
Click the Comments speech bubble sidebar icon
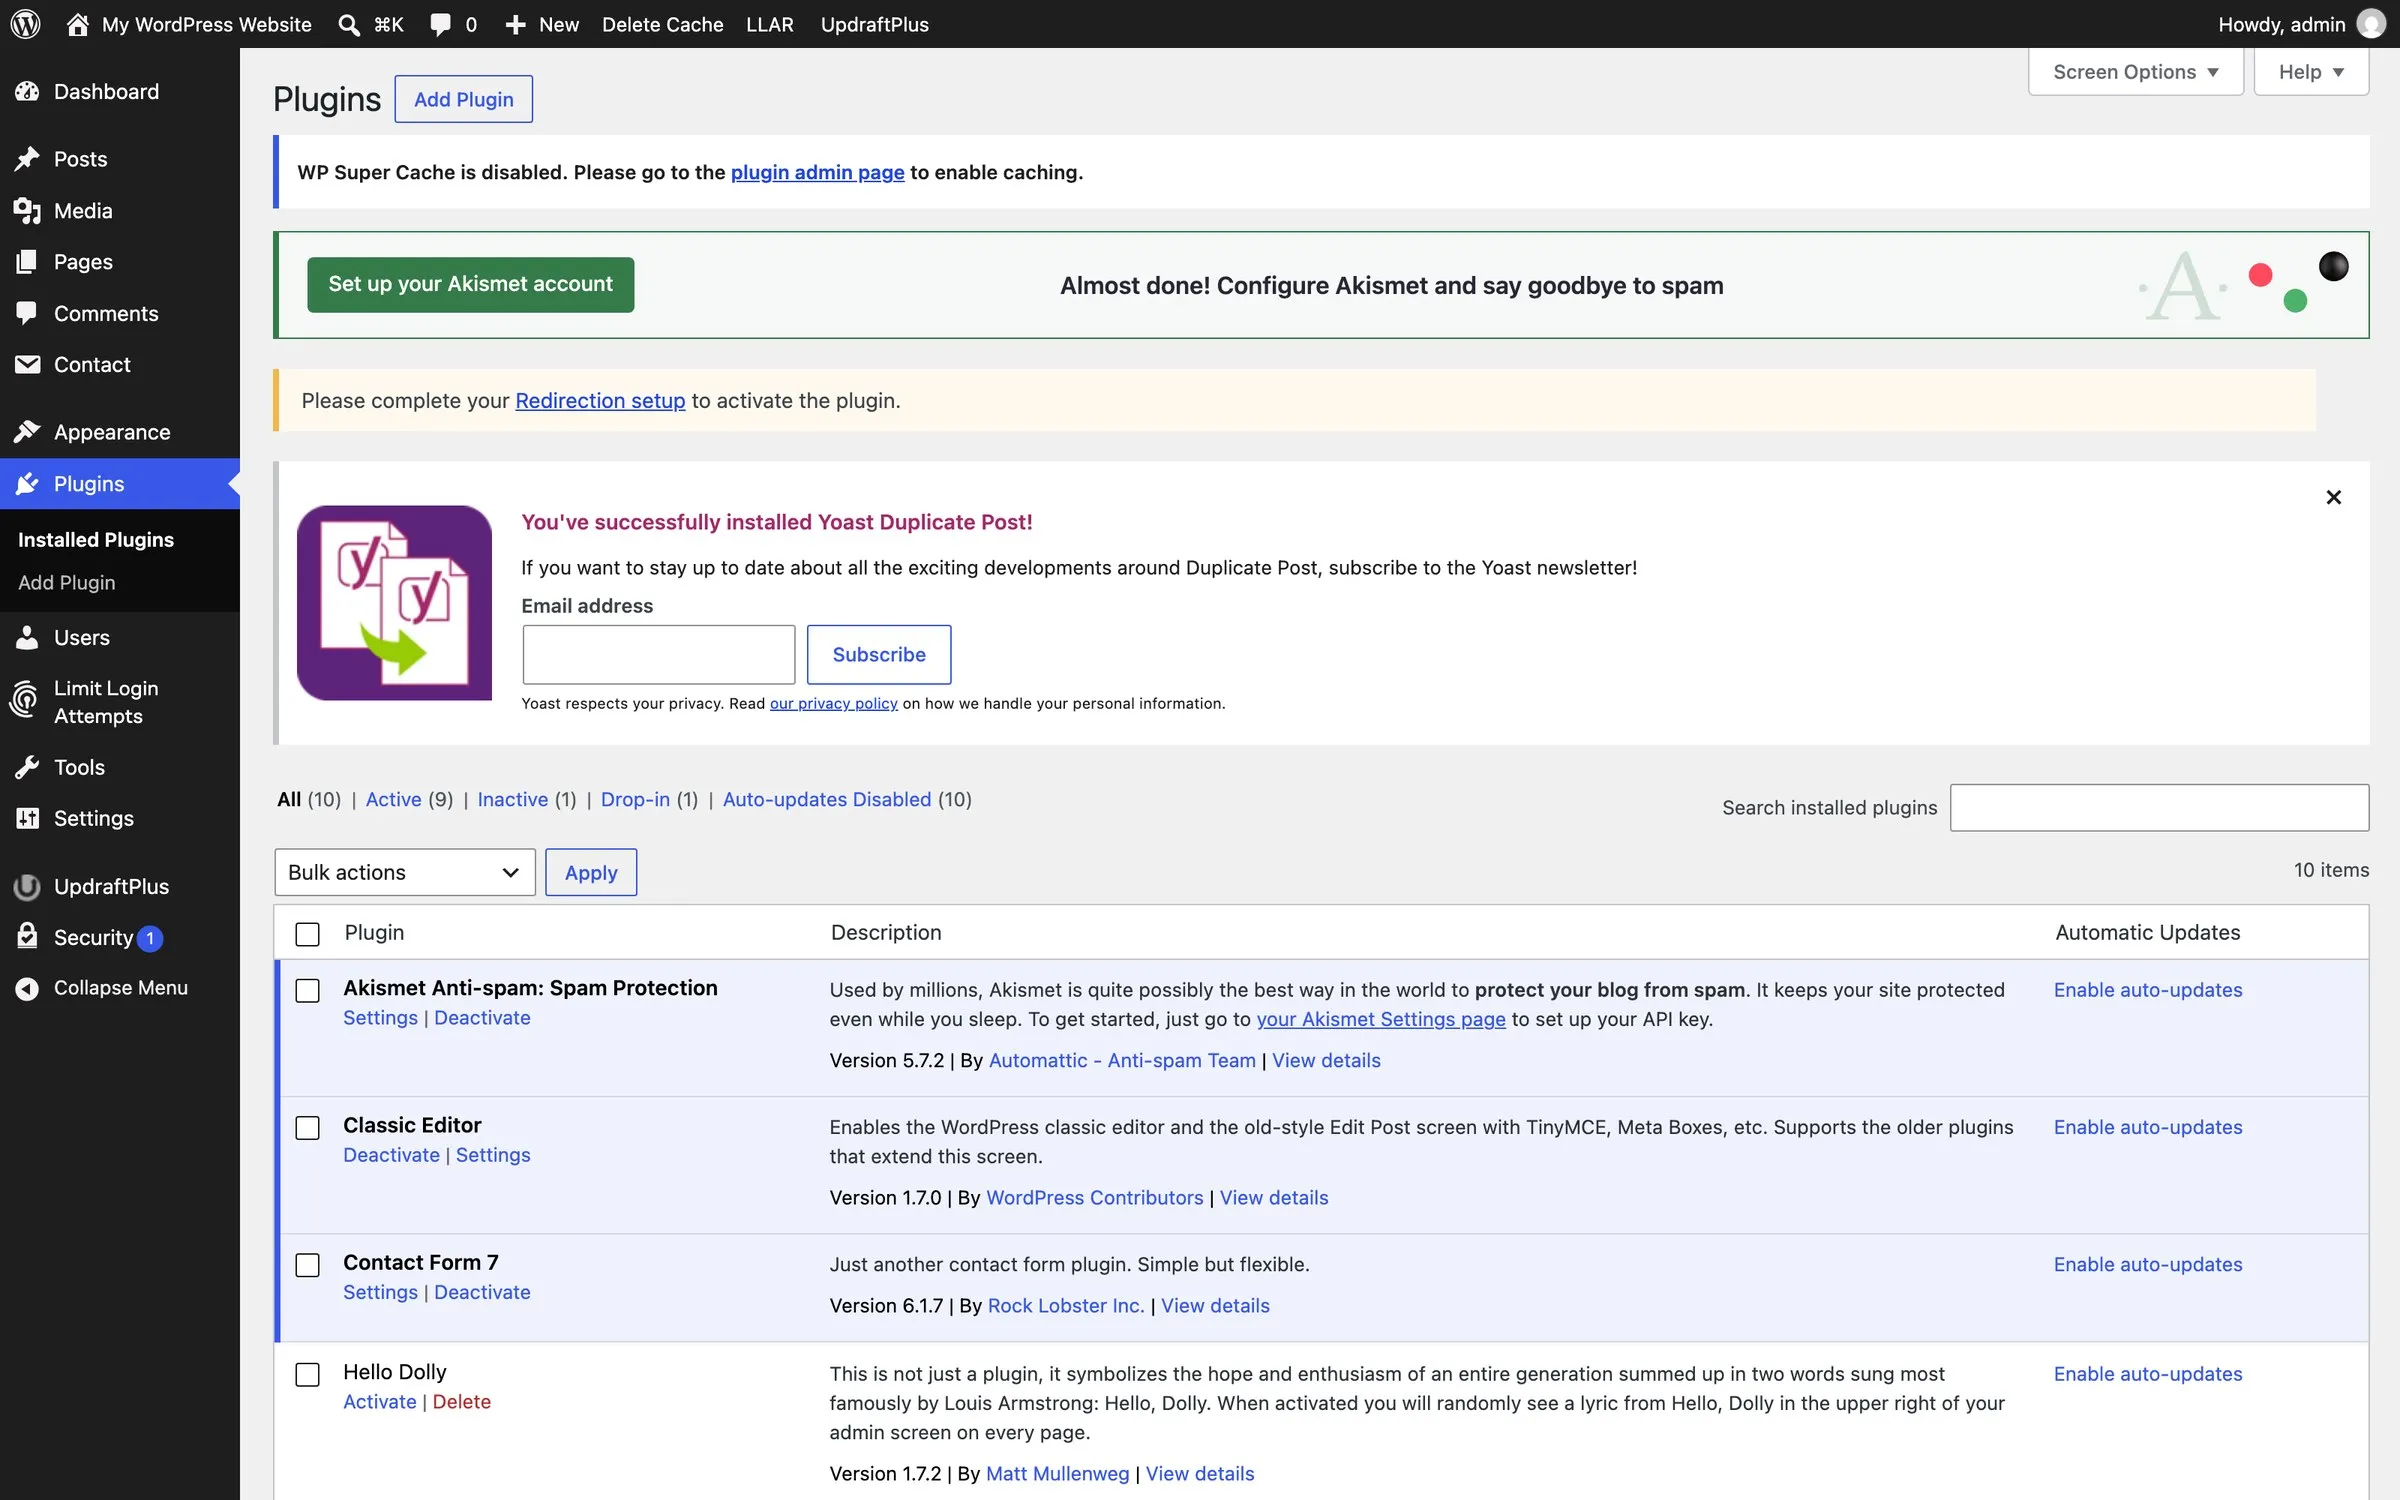click(x=27, y=313)
